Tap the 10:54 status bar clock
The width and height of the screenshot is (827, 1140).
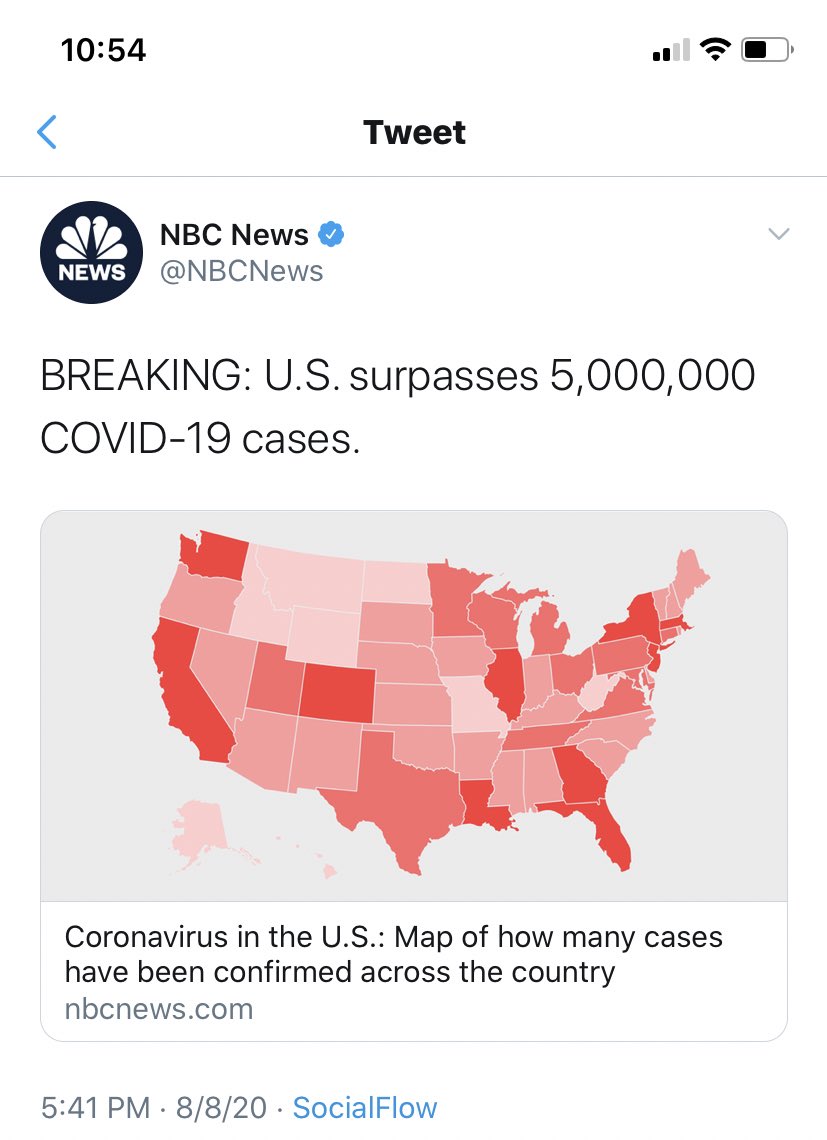pyautogui.click(x=103, y=50)
